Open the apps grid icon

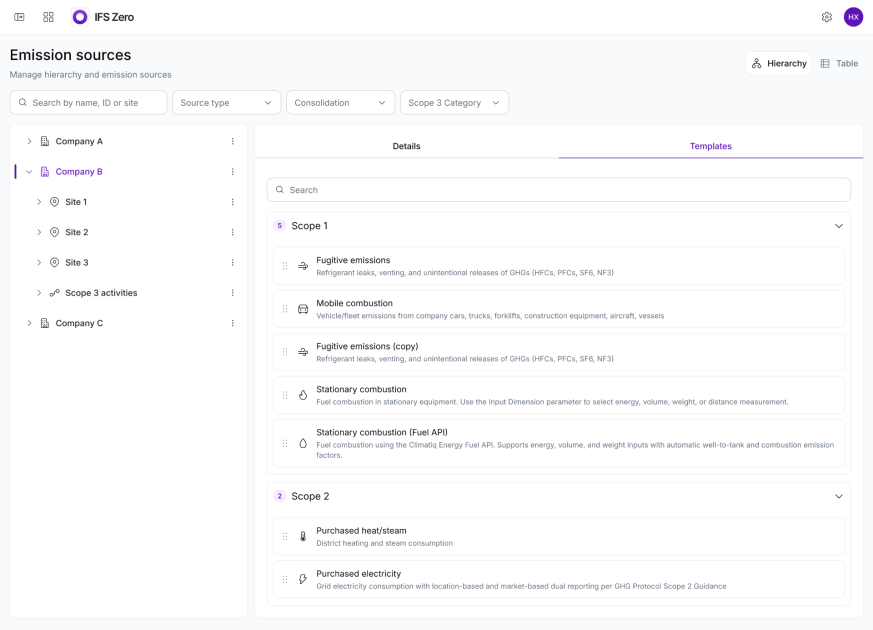[x=48, y=17]
